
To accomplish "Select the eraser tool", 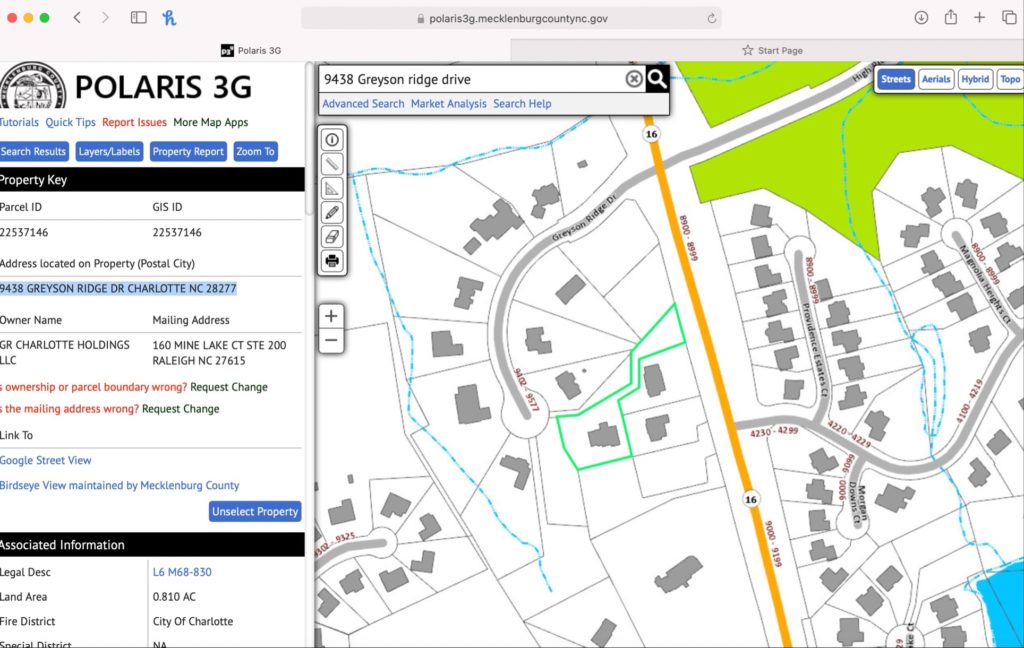I will point(332,236).
